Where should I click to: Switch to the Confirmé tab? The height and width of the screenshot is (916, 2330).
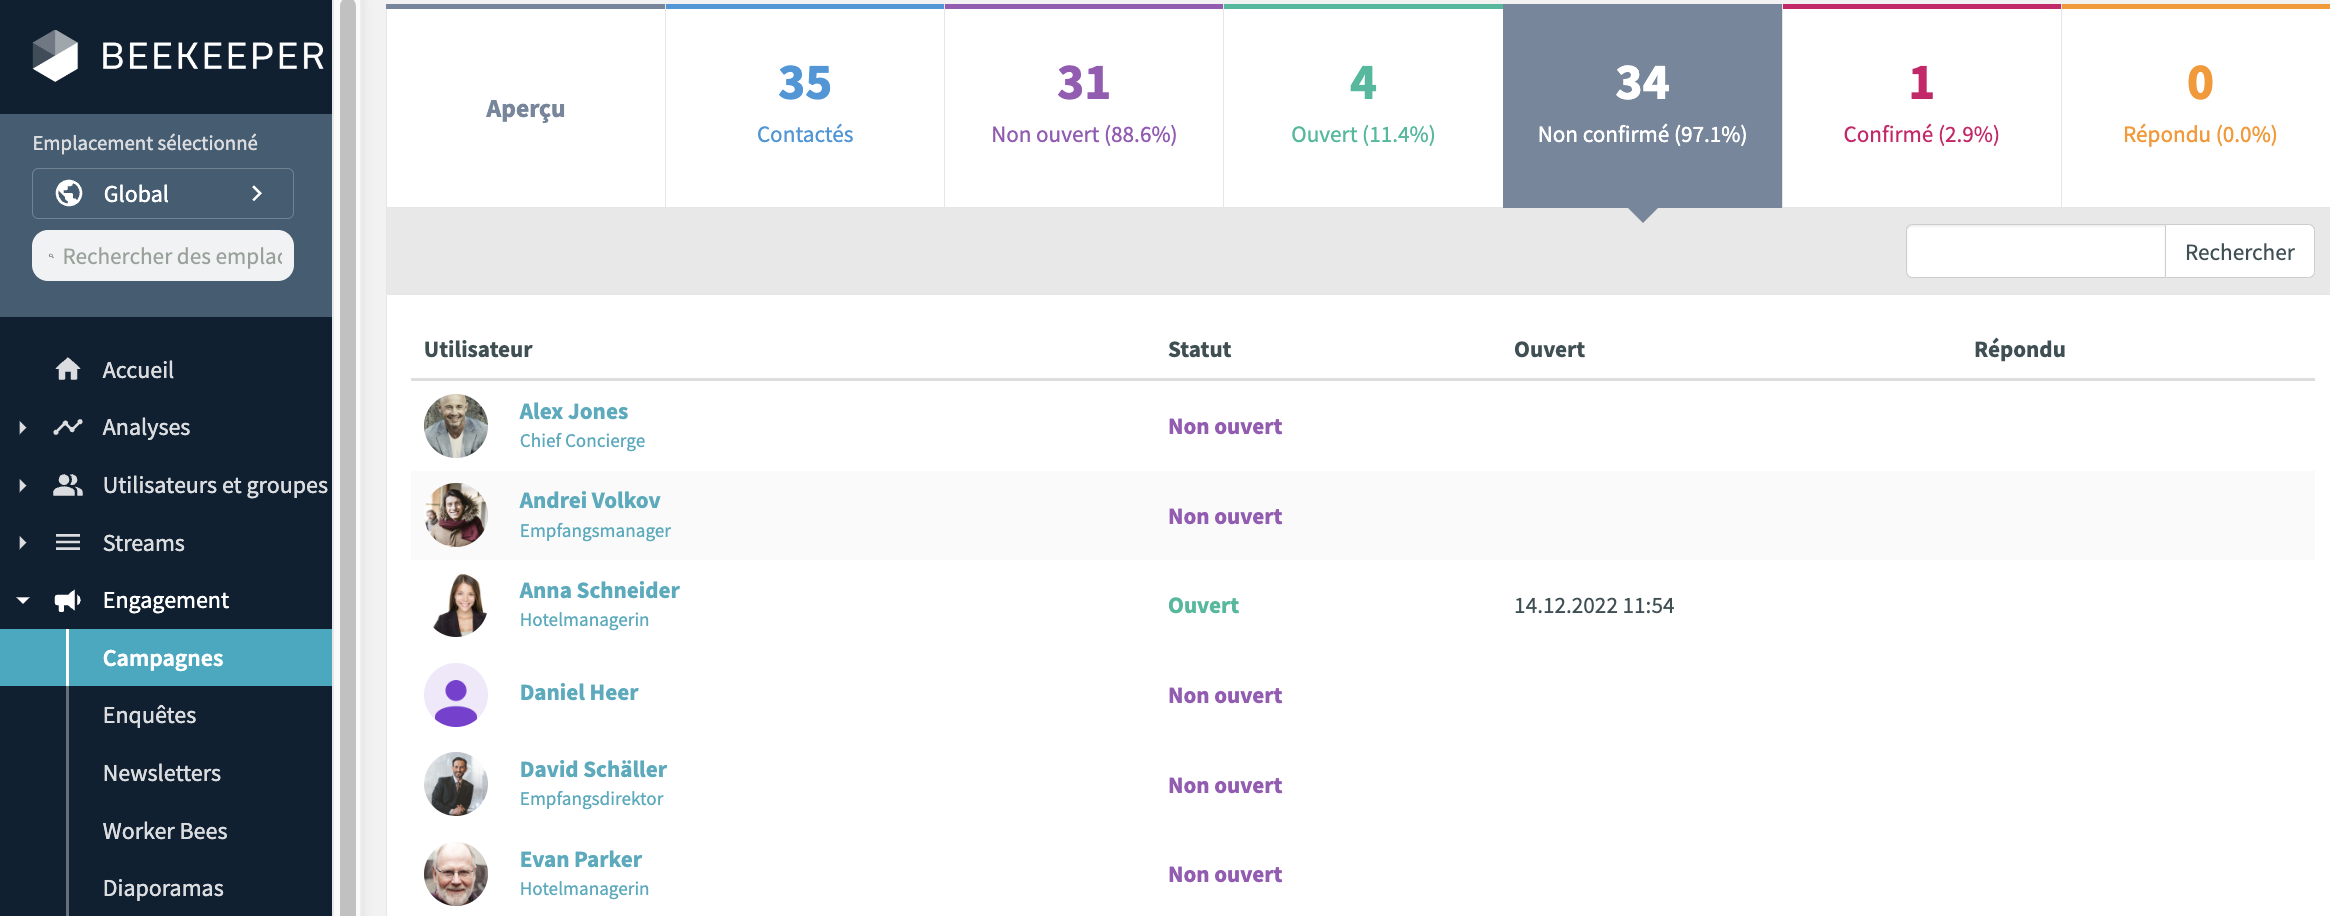pos(1921,106)
